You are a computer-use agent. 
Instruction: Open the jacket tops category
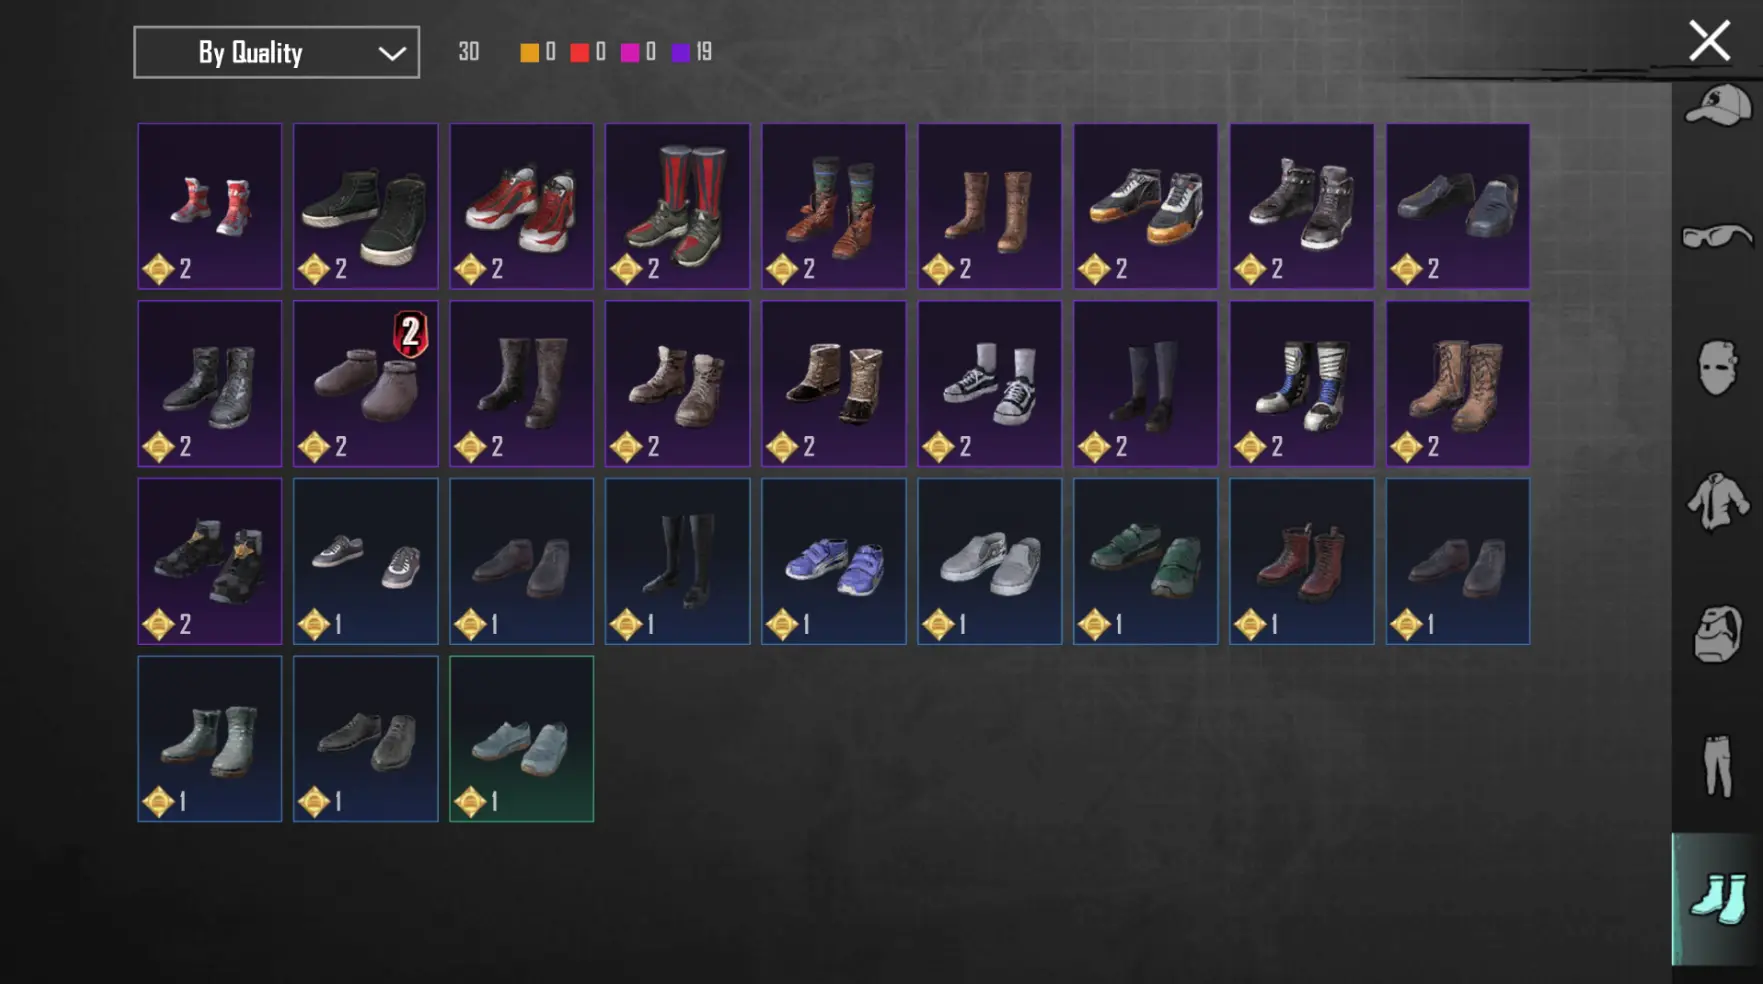coord(1718,500)
